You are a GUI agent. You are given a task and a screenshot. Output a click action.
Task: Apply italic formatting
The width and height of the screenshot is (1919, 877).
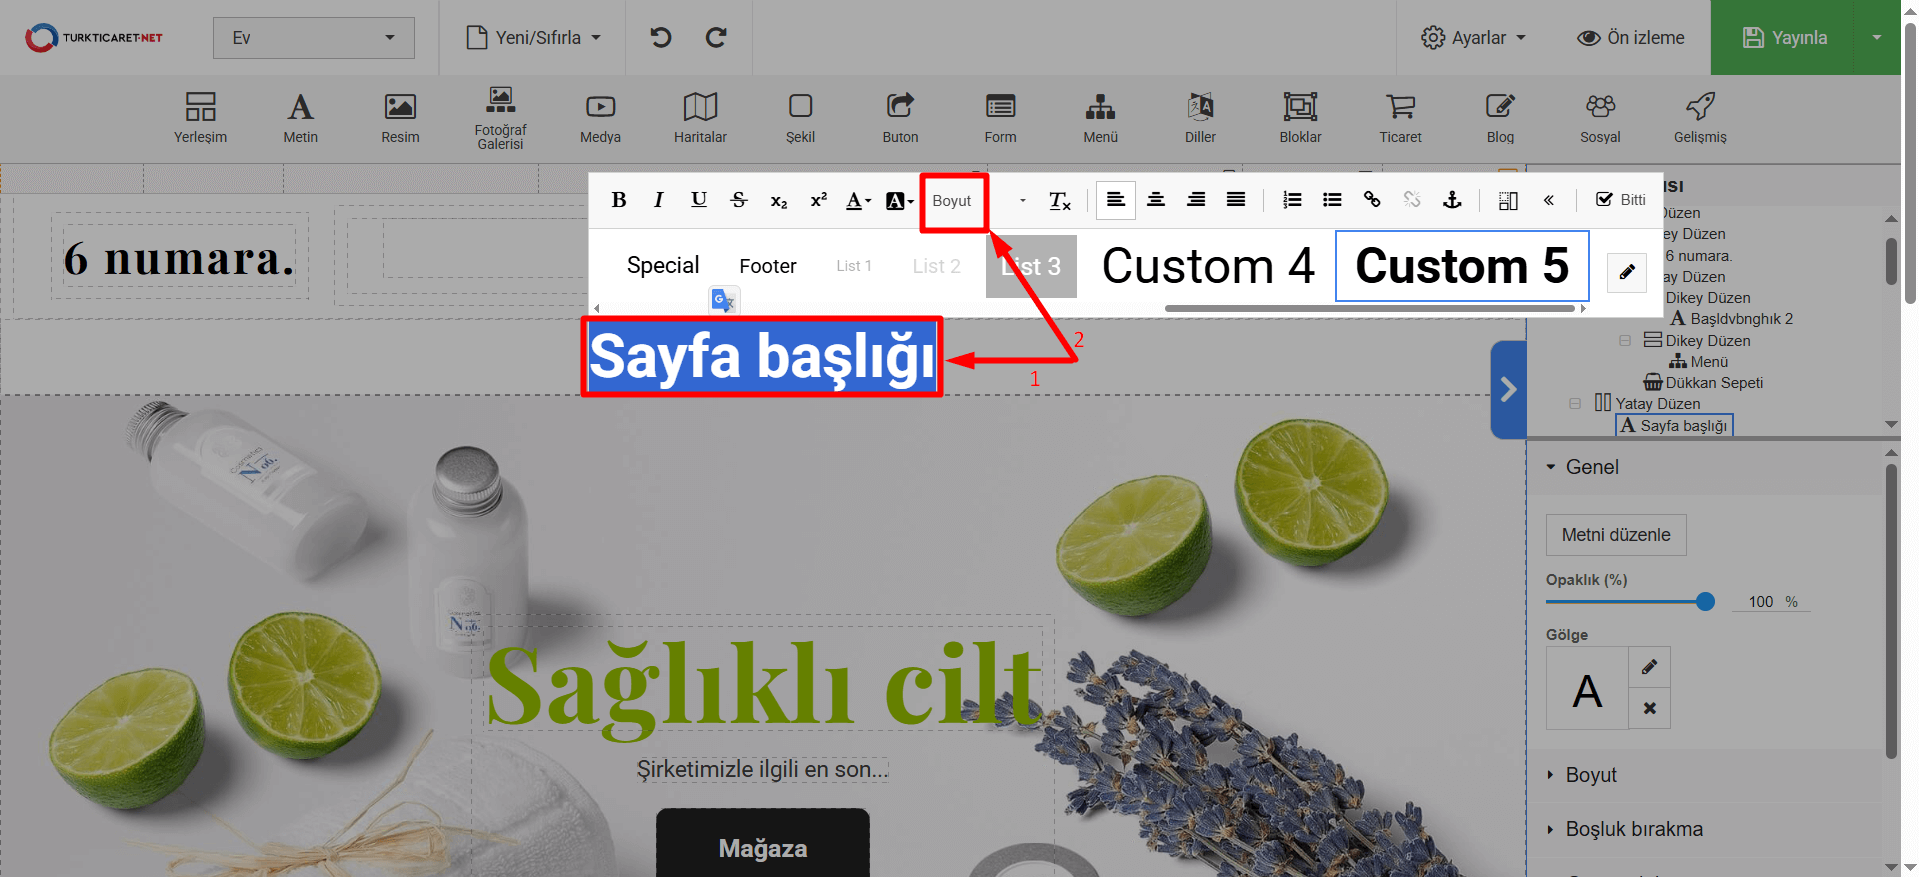(658, 200)
